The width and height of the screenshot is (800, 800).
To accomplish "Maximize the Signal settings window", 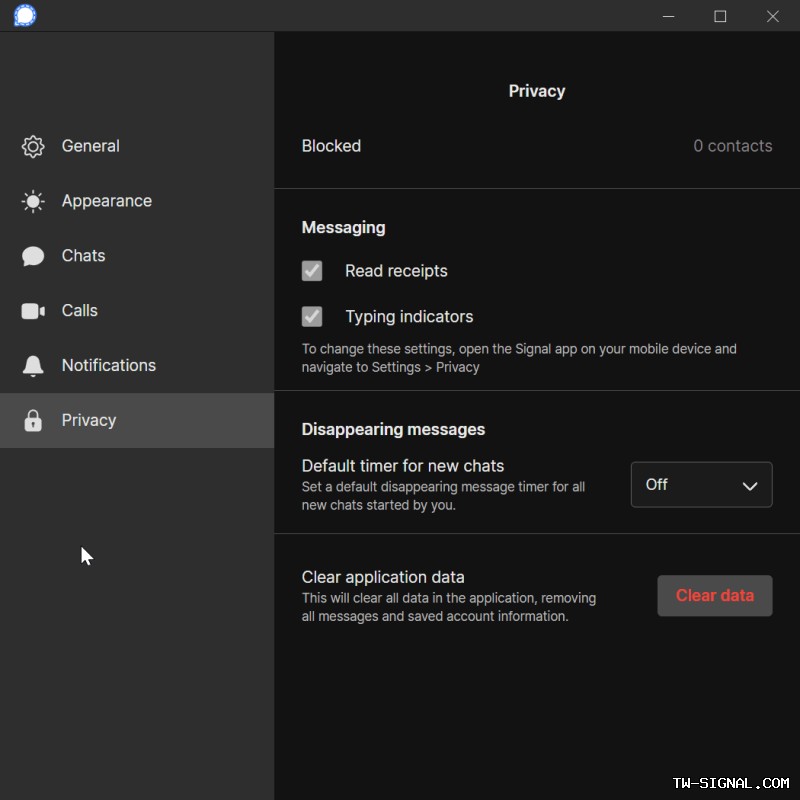I will click(x=720, y=16).
